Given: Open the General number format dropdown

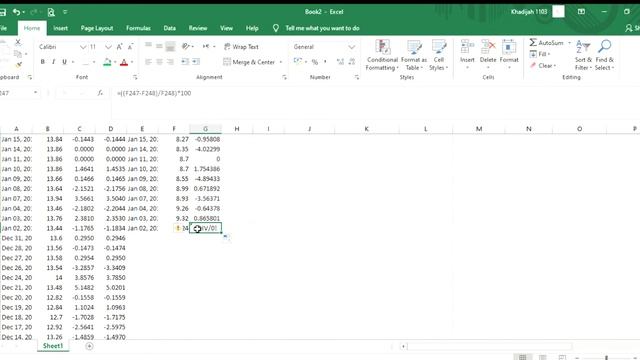Looking at the screenshot, I should [x=351, y=47].
